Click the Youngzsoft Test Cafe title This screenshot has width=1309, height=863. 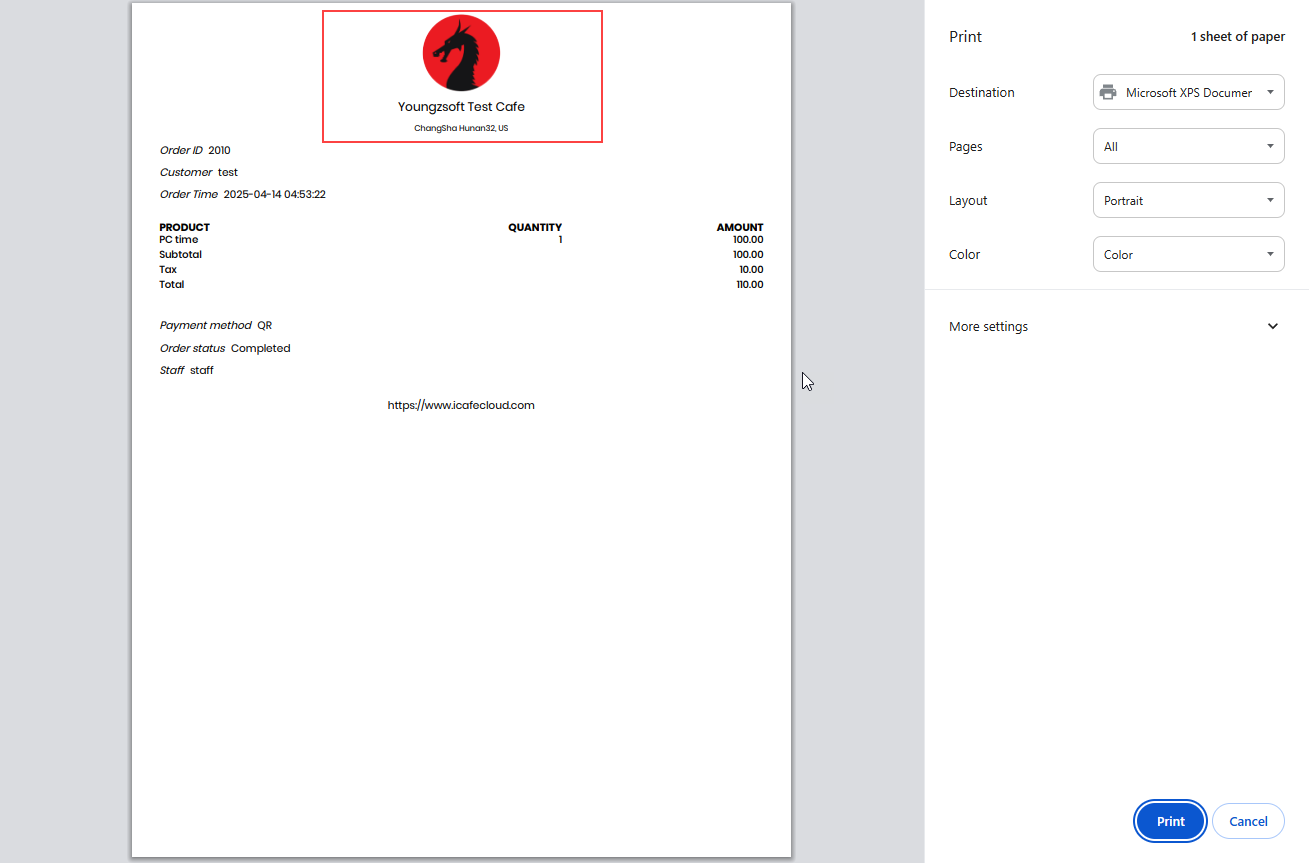tap(461, 107)
